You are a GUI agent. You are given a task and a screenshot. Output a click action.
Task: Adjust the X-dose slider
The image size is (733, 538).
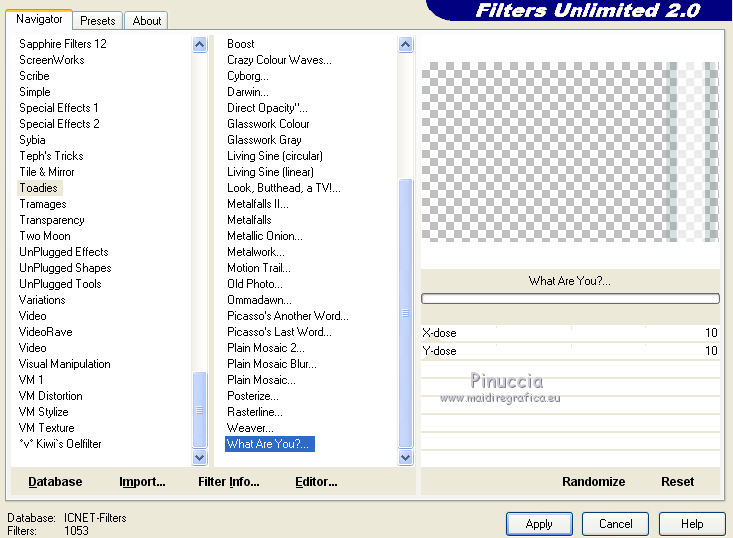[570, 333]
